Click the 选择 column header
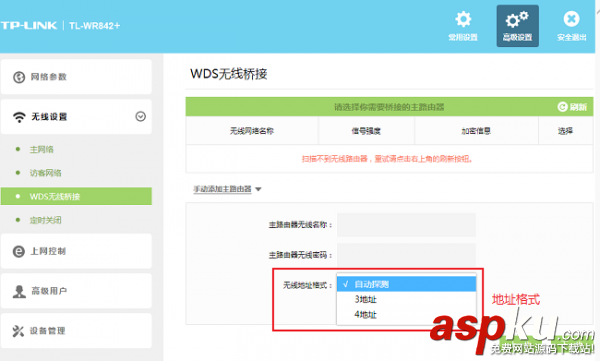Screen dimensions: 600x361 (565, 131)
